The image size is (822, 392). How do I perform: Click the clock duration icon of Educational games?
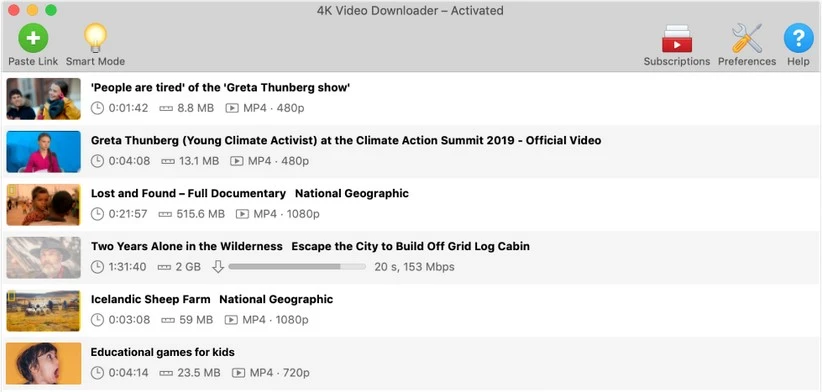click(97, 373)
